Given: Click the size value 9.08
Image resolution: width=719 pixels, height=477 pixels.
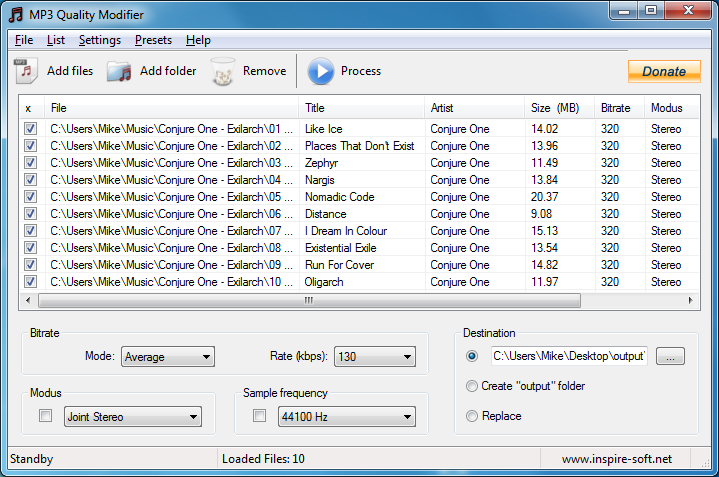Looking at the screenshot, I should coord(541,214).
